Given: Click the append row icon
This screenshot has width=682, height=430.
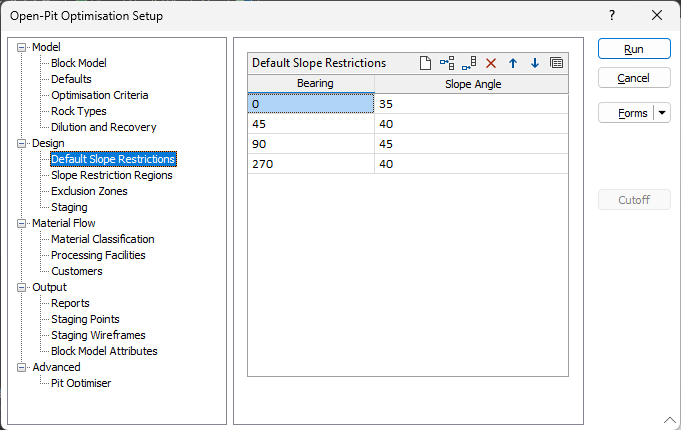Looking at the screenshot, I should tap(469, 63).
